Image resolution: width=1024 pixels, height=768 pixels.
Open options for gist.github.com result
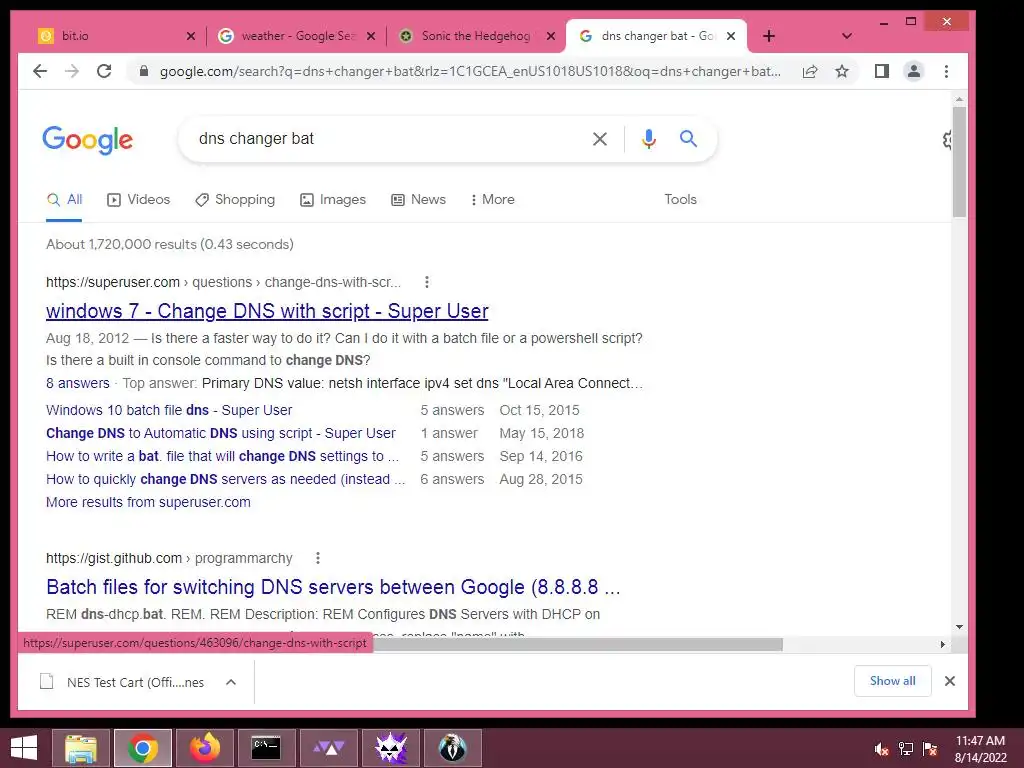coord(318,558)
